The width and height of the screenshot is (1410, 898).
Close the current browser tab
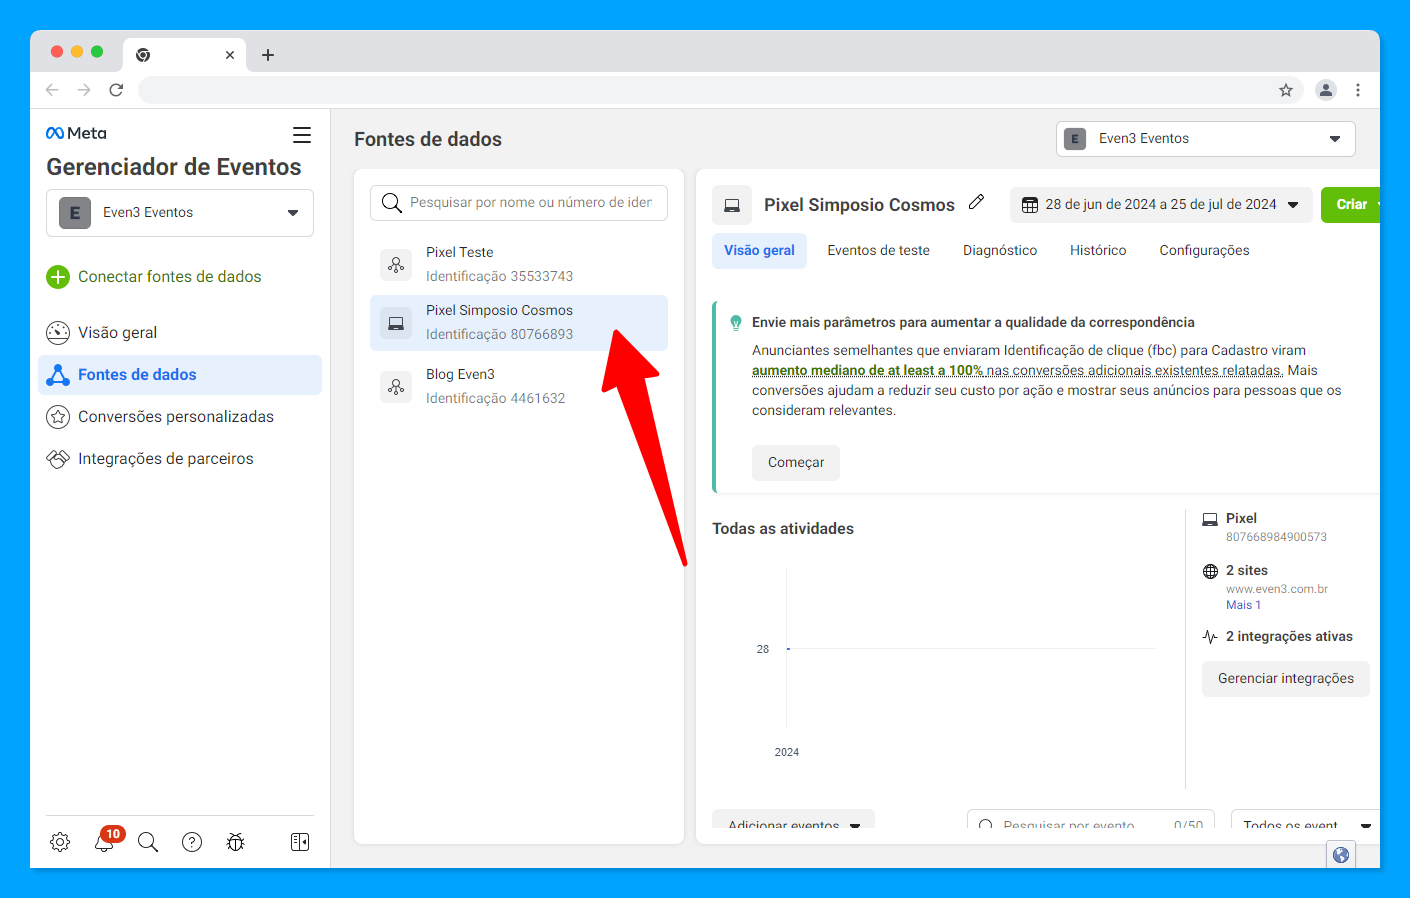tap(230, 55)
